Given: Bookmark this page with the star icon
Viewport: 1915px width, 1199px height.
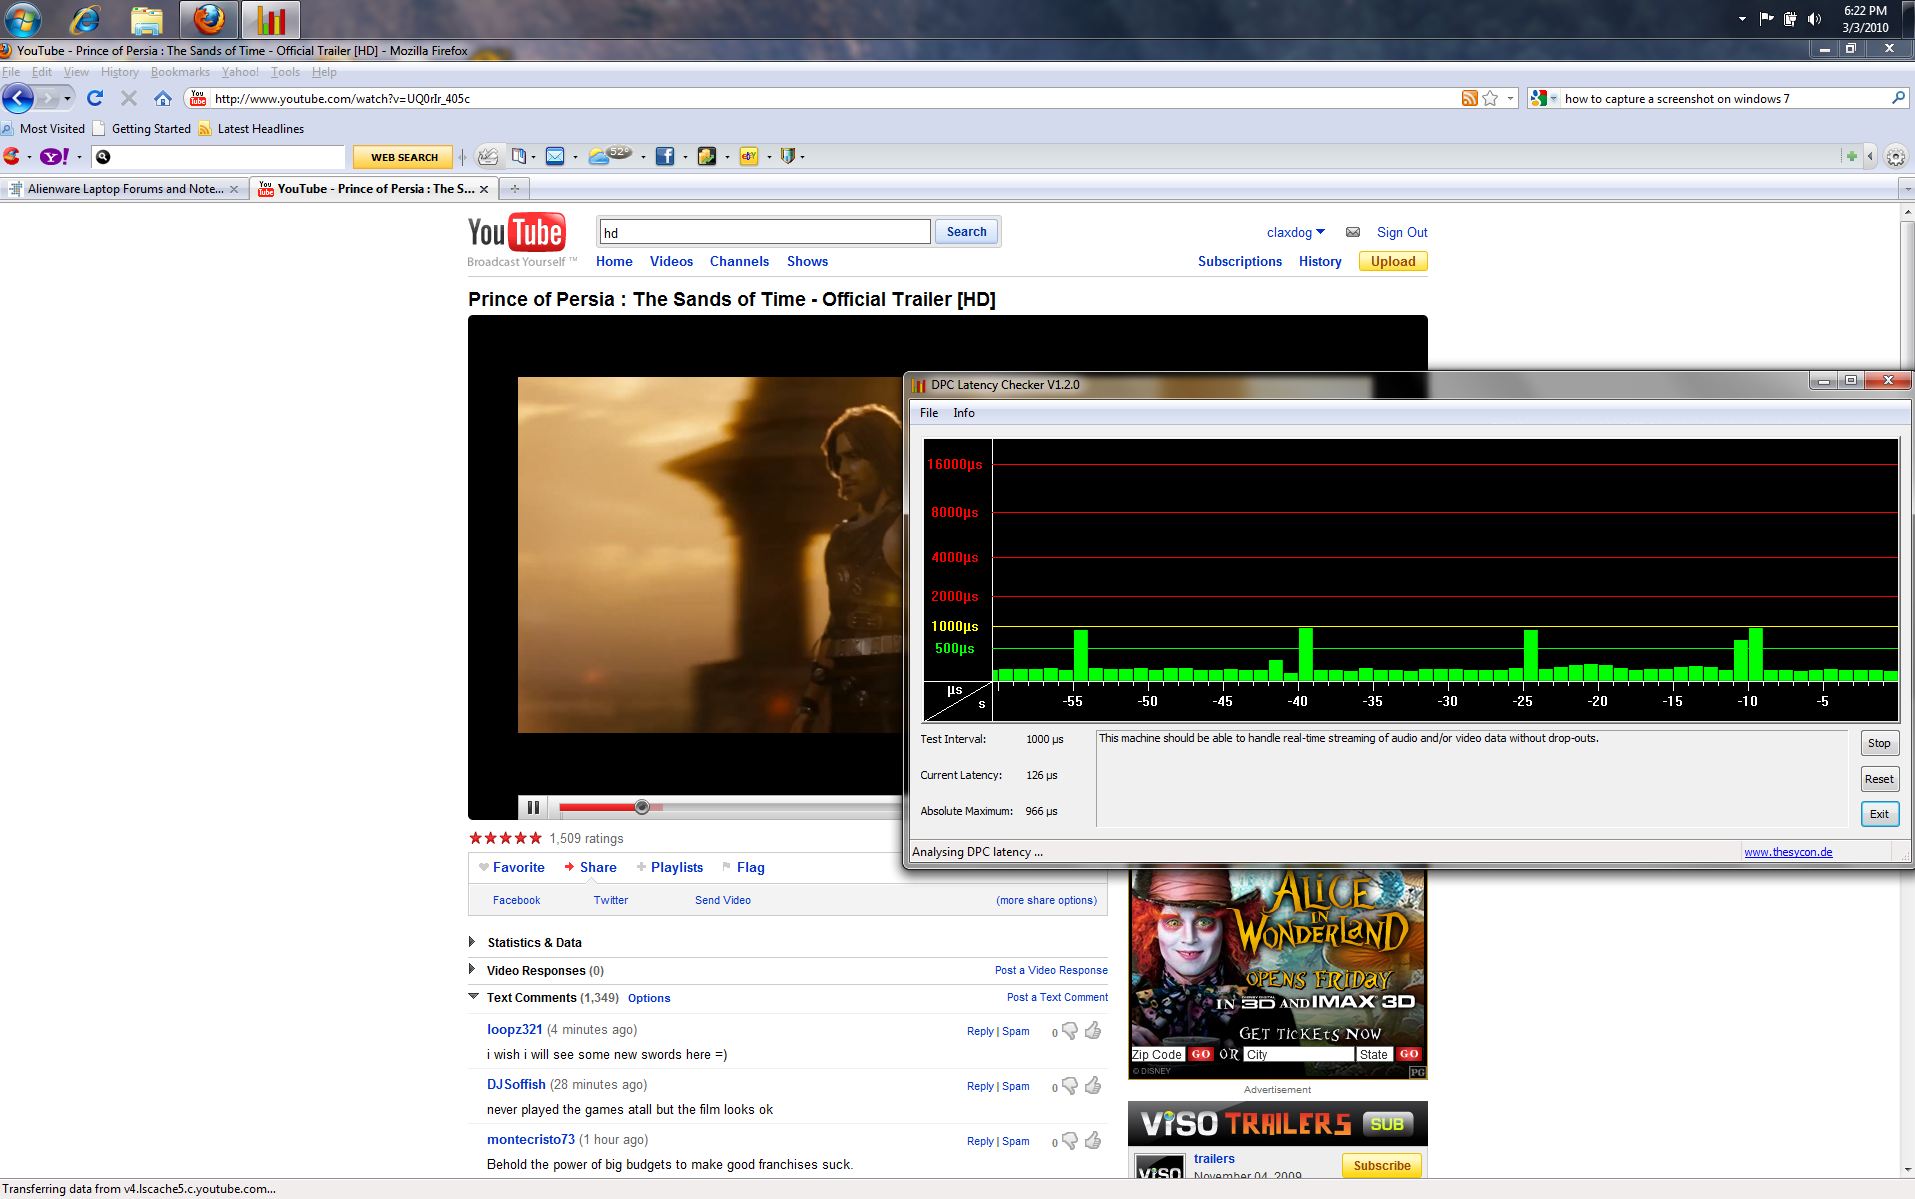Looking at the screenshot, I should point(1490,98).
